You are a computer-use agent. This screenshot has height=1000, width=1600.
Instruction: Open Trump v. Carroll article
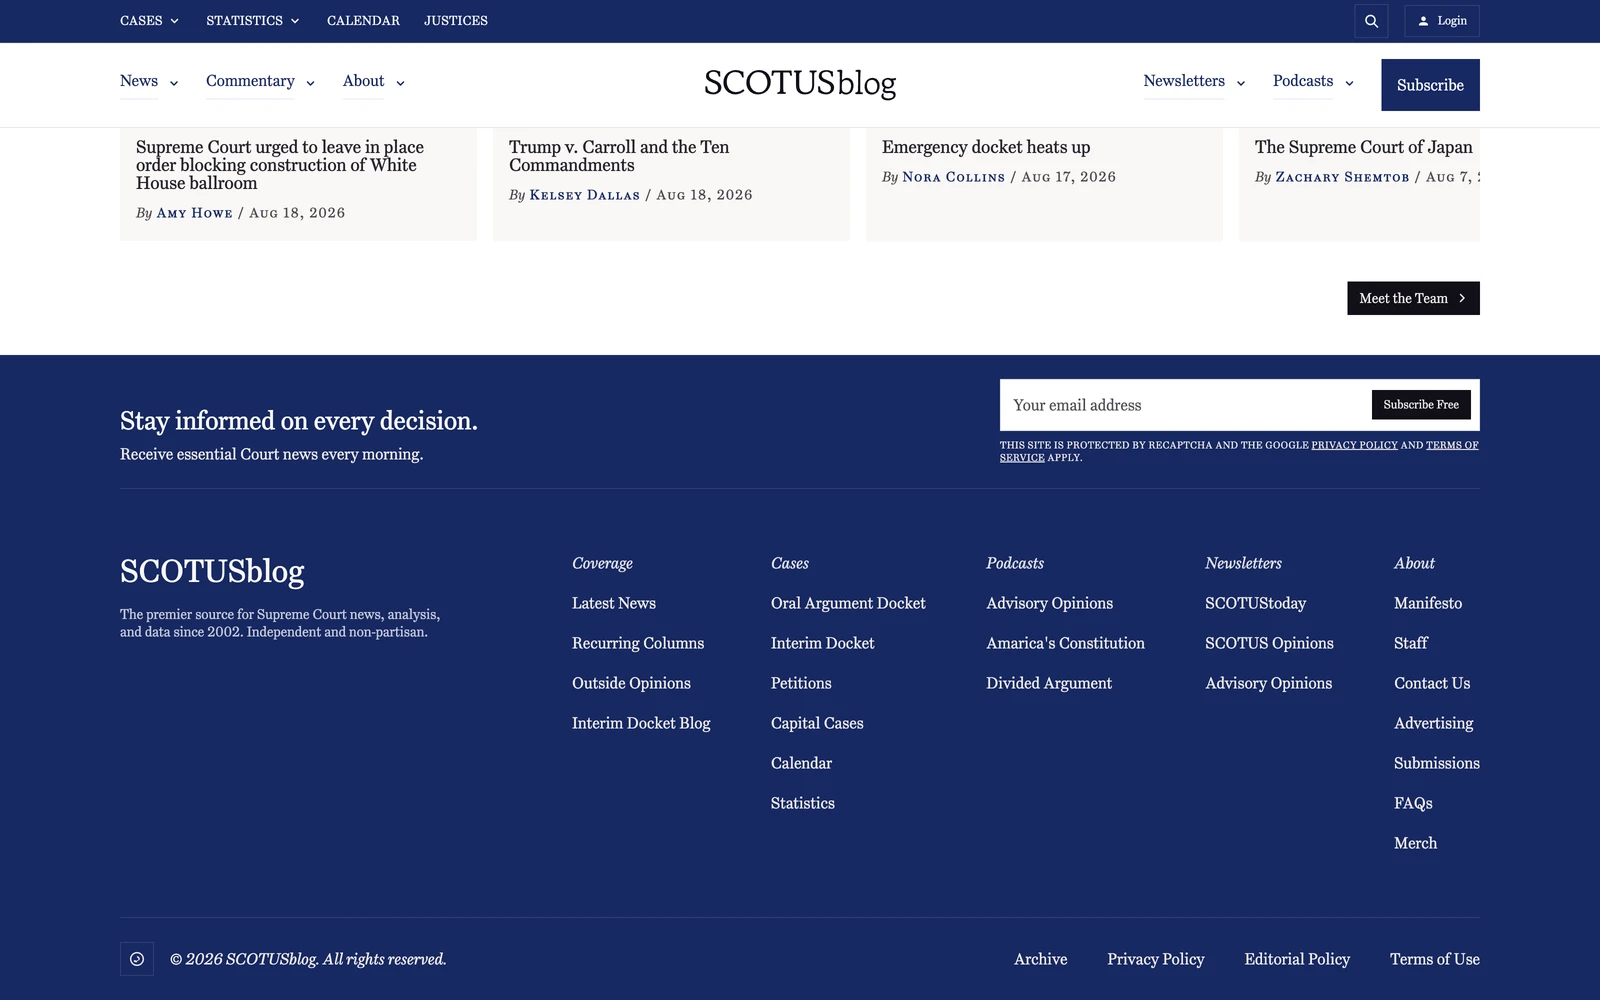pos(619,156)
